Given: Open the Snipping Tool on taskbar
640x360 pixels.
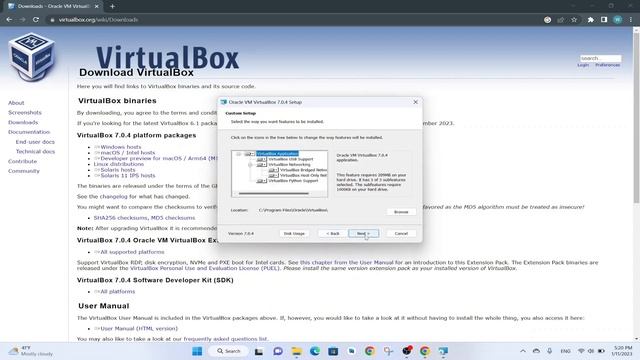Looking at the screenshot, I should coord(388,351).
